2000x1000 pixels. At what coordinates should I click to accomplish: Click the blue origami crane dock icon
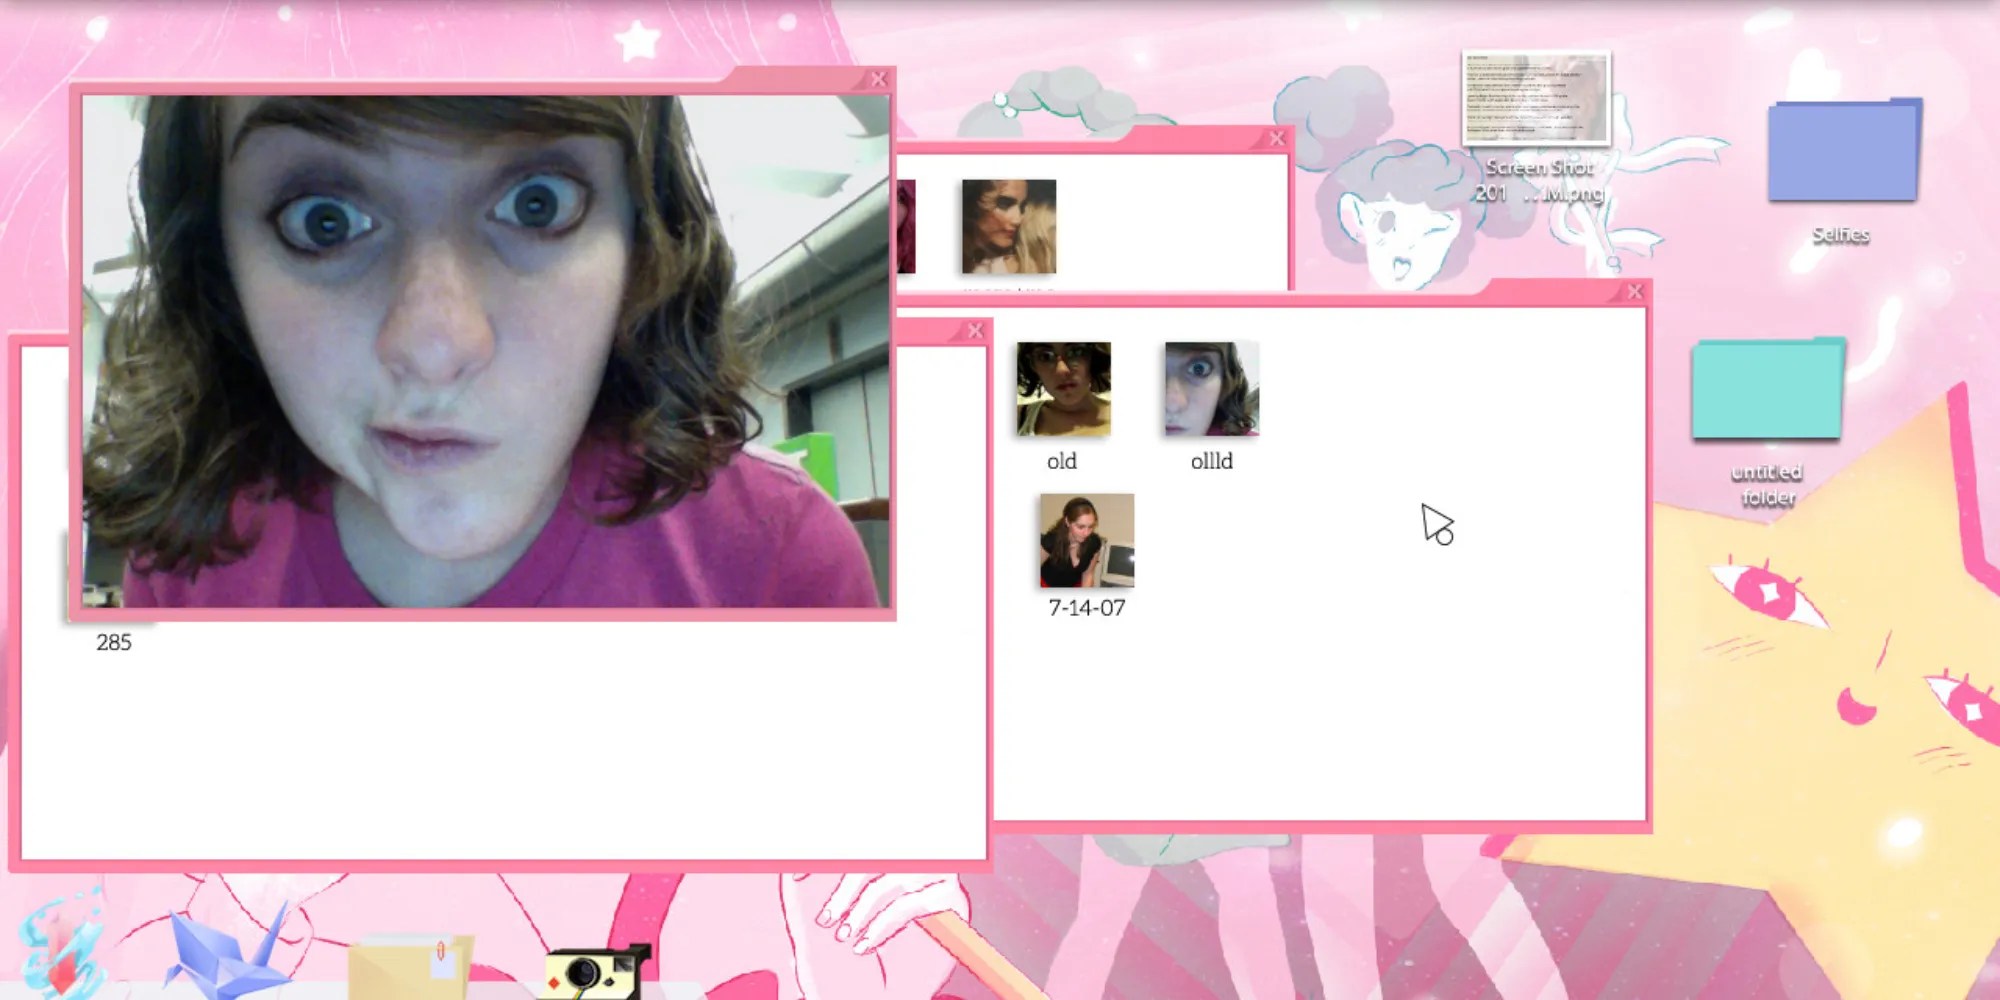point(230,950)
